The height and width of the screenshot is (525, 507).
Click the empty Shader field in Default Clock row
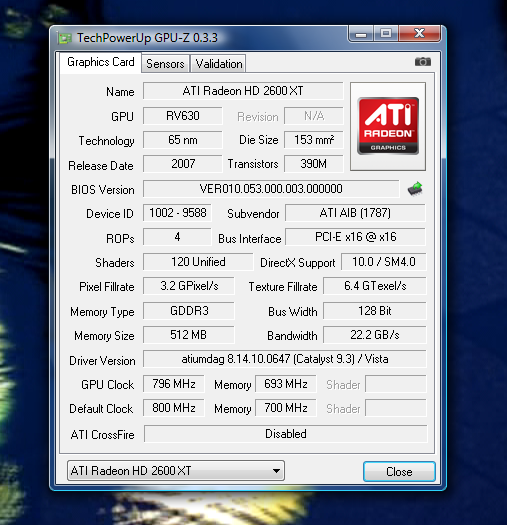(x=396, y=408)
